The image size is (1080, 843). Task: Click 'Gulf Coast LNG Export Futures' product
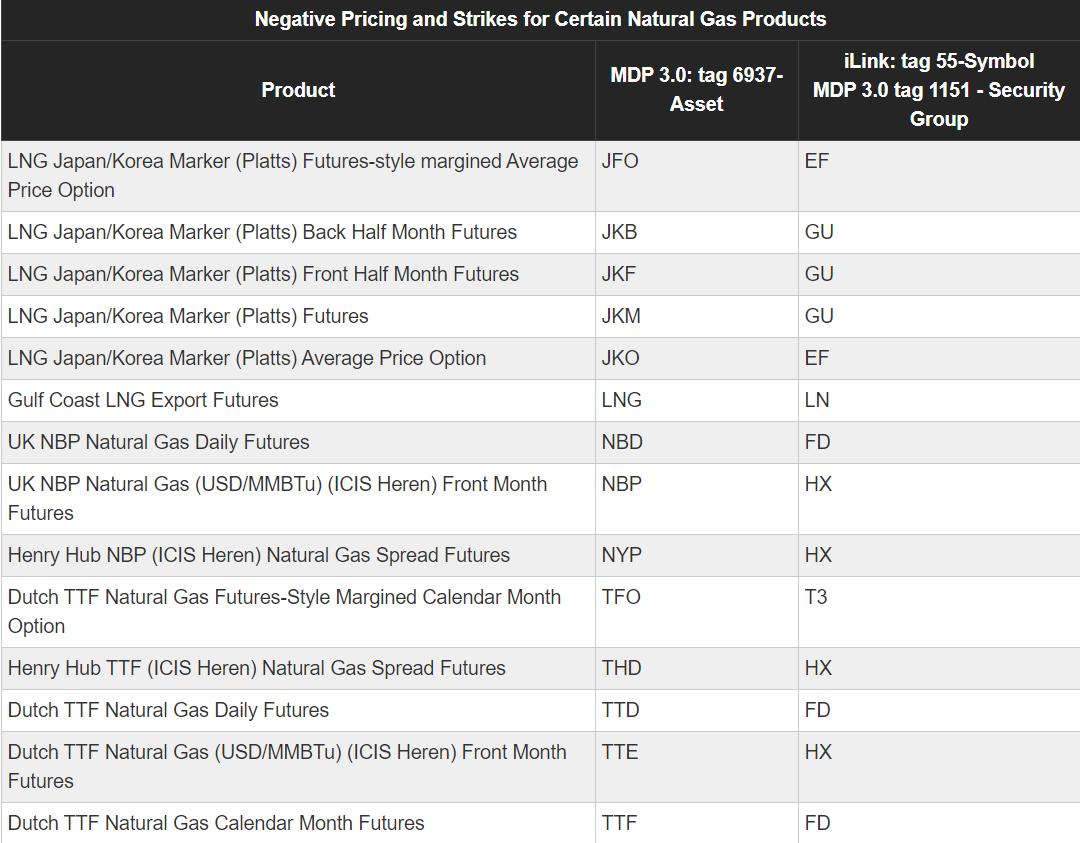(143, 400)
